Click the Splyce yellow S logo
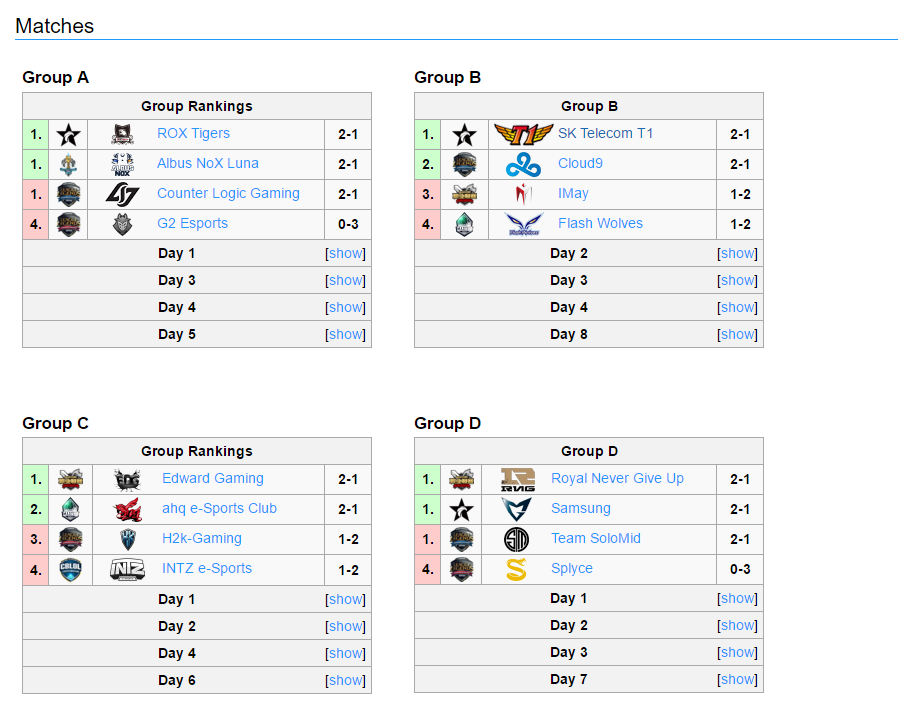This screenshot has height=706, width=898. pos(516,569)
